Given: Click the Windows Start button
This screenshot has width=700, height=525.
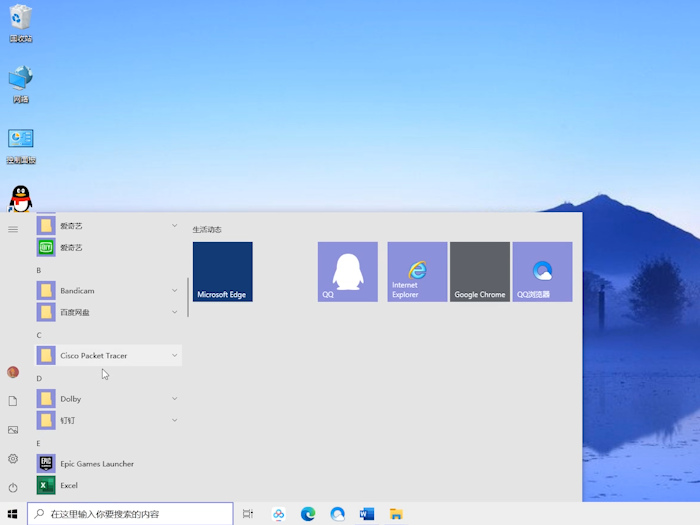Looking at the screenshot, I should [12, 514].
